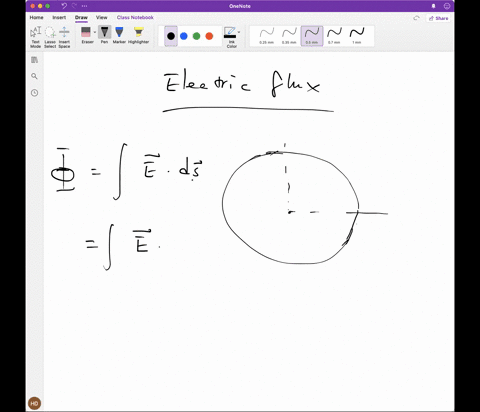Set pen thickness to 0.5 mm
Screen dimensions: 480x412
[312, 36]
